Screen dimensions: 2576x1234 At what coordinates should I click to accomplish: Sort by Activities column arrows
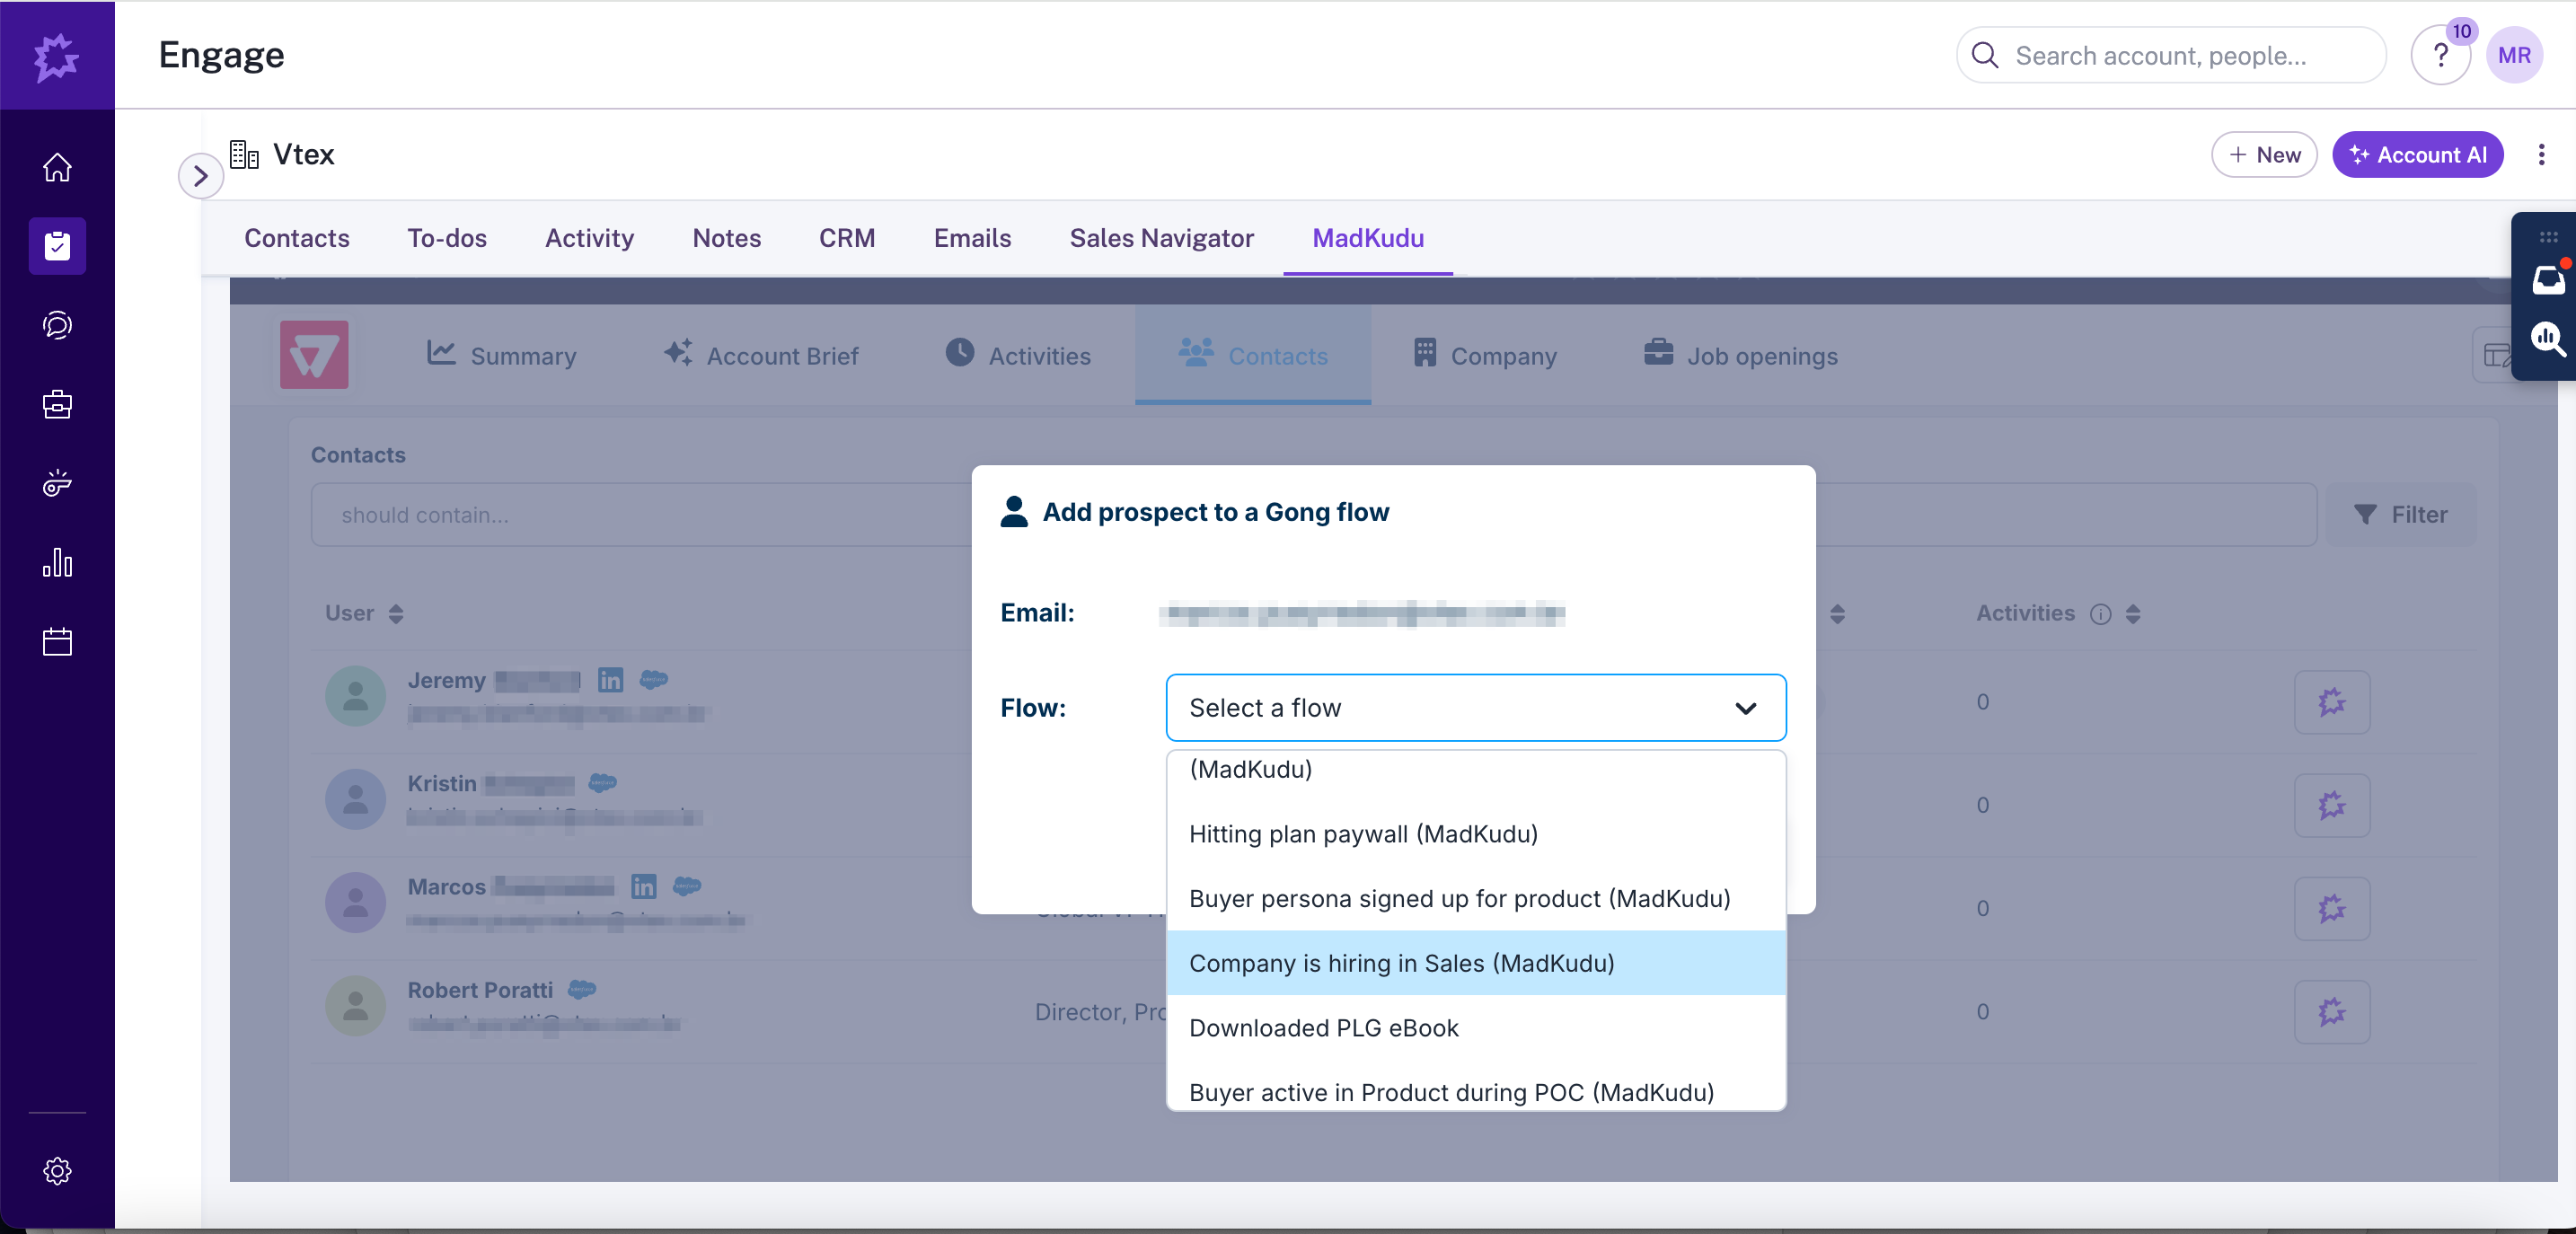[x=2133, y=613]
